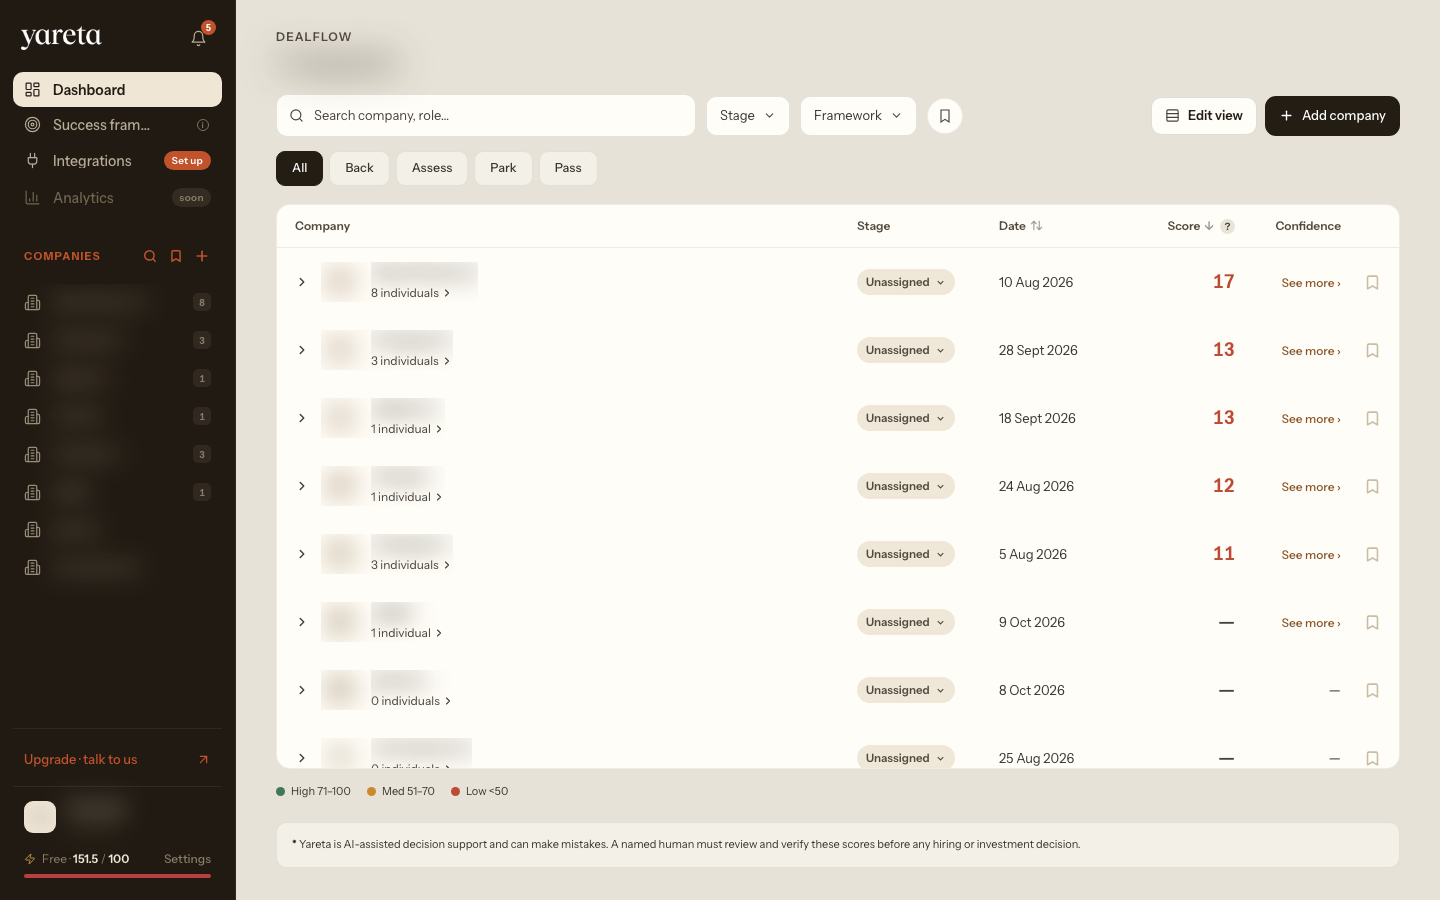Switch to the Pass tab
The image size is (1440, 900).
click(x=568, y=168)
